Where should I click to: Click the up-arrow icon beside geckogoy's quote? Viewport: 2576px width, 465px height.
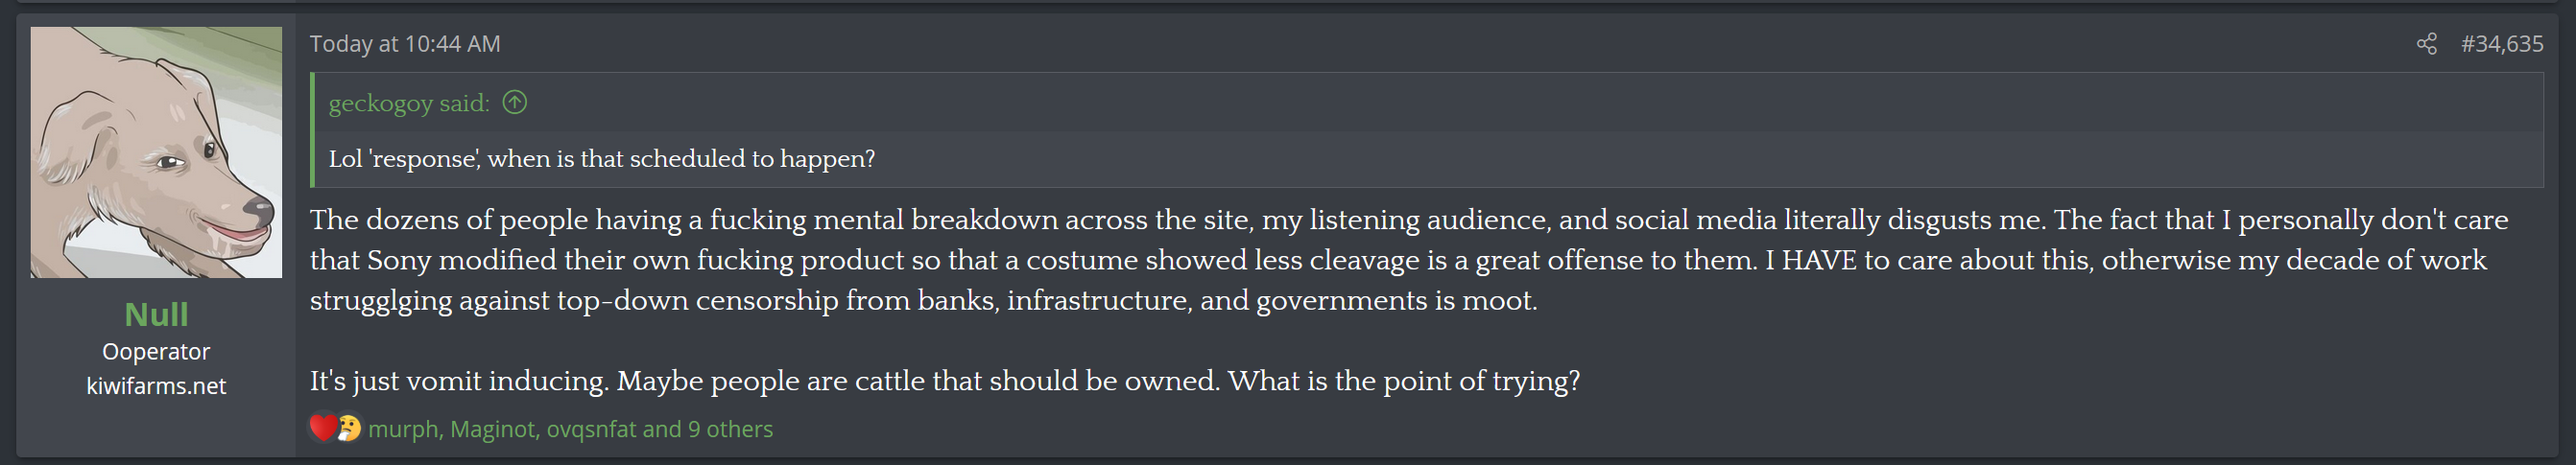point(515,102)
